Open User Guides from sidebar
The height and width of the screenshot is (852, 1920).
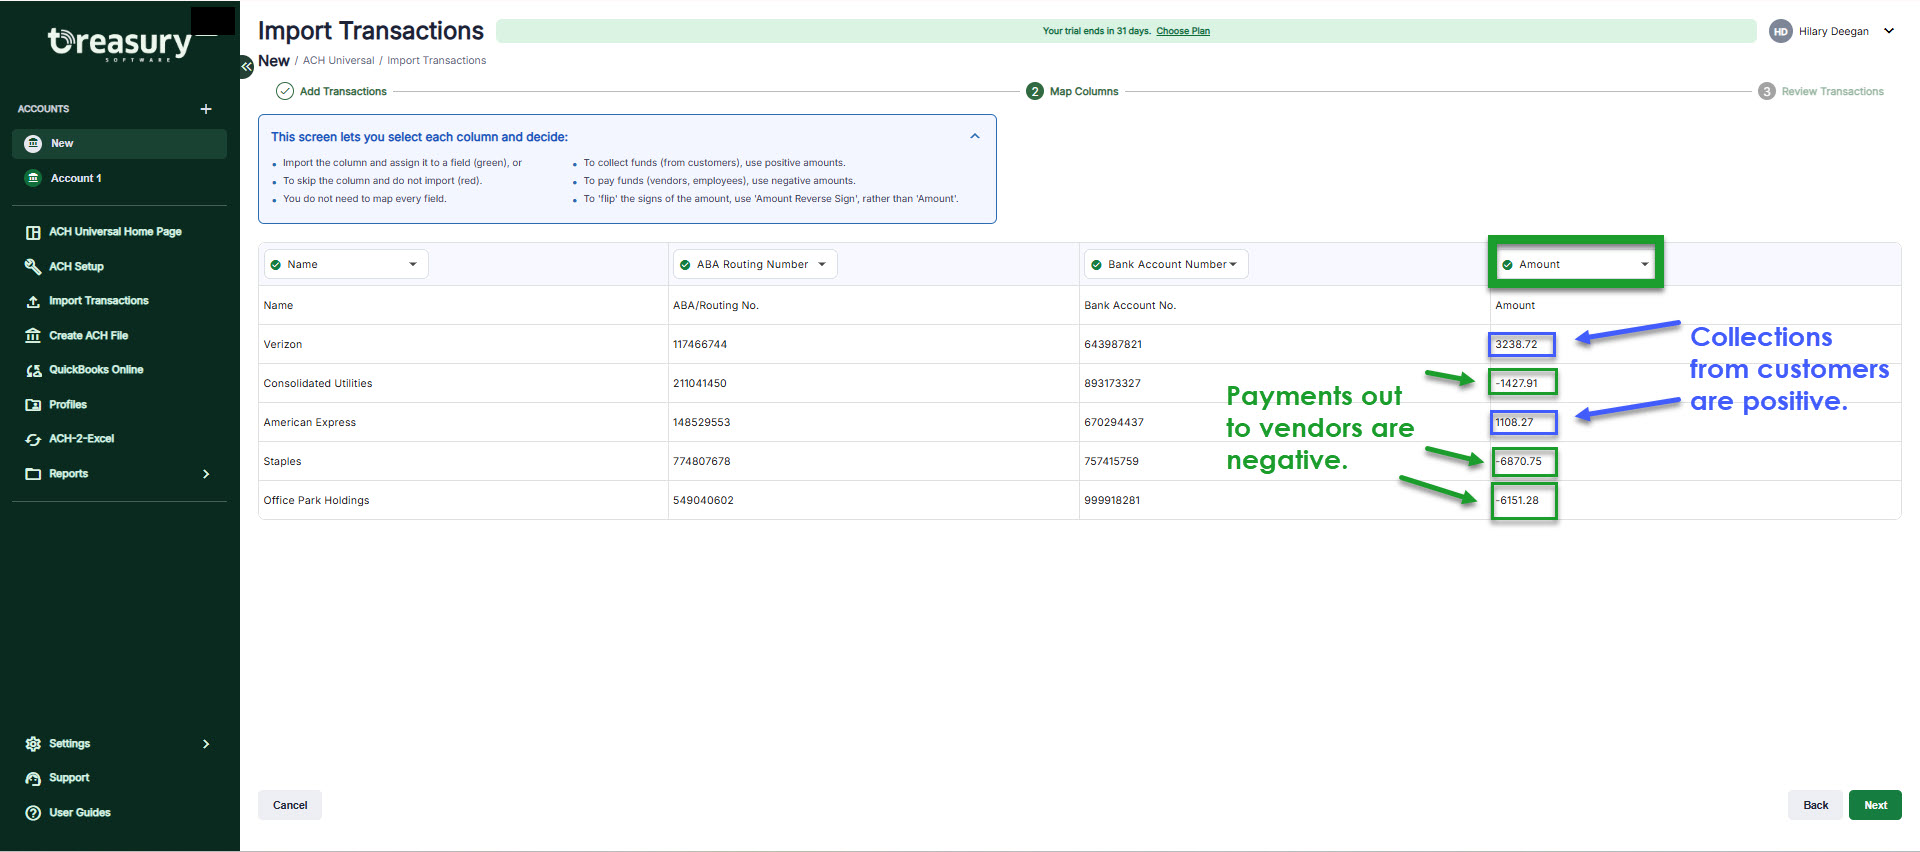coord(80,813)
